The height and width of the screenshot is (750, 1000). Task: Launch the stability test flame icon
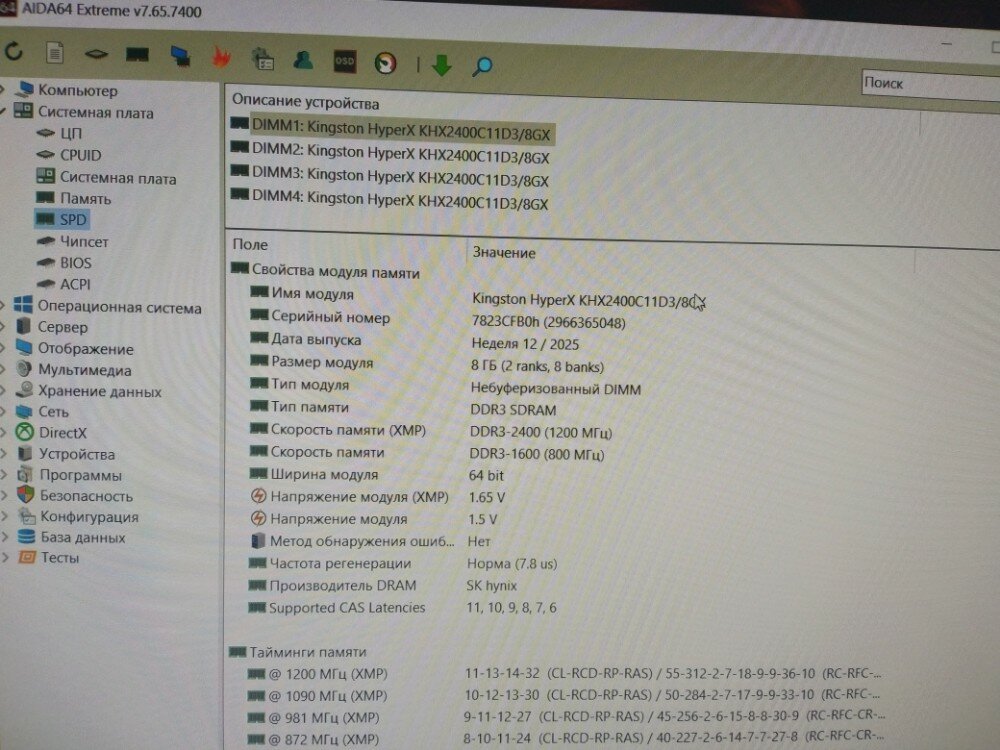tap(221, 58)
